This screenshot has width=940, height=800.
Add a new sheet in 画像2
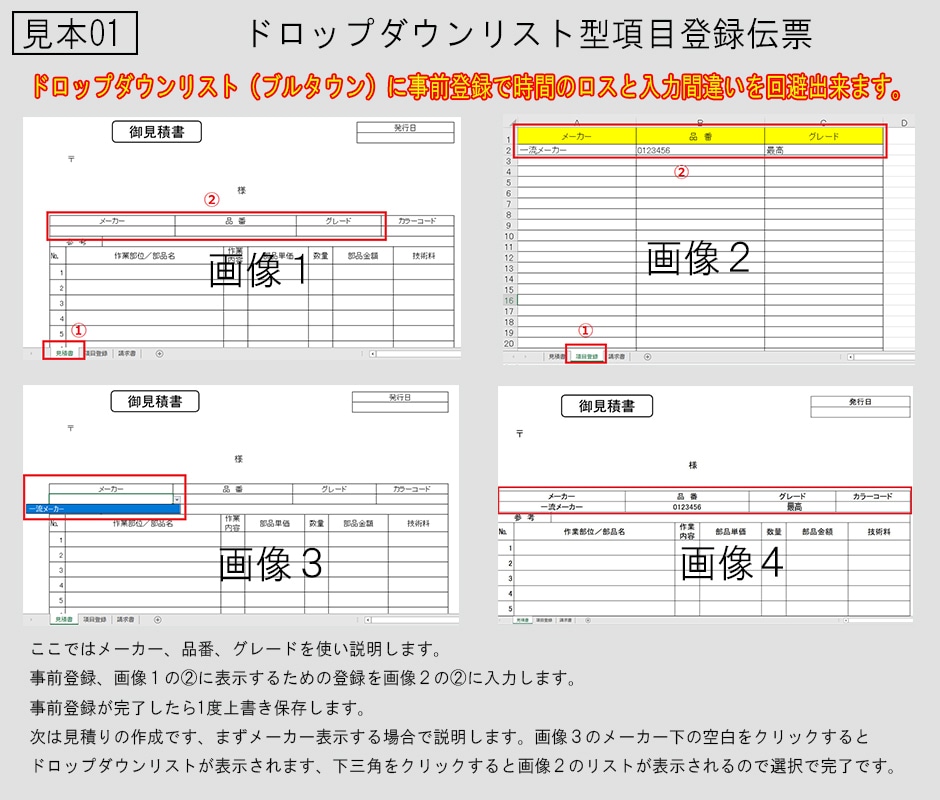[647, 357]
